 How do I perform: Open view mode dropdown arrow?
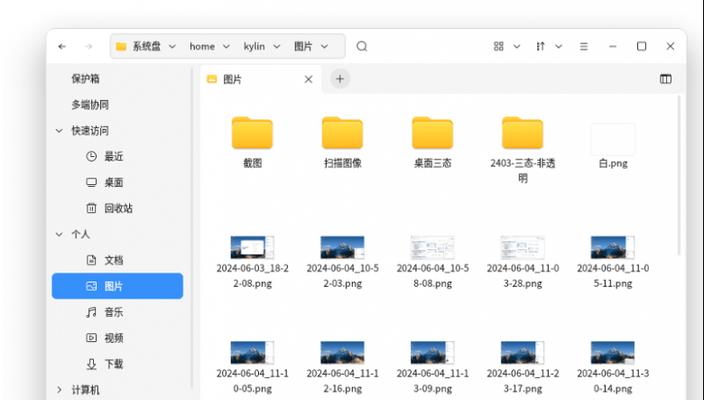517,46
